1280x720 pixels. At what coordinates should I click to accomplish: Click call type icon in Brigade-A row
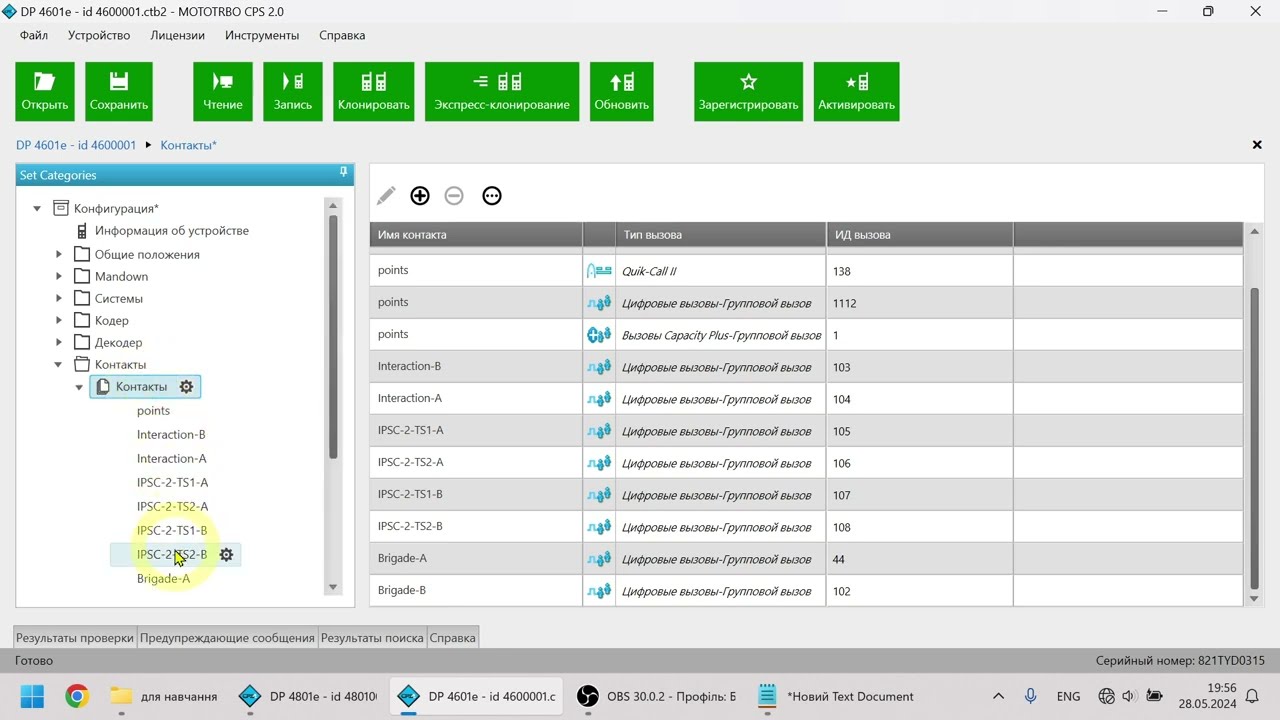point(599,559)
